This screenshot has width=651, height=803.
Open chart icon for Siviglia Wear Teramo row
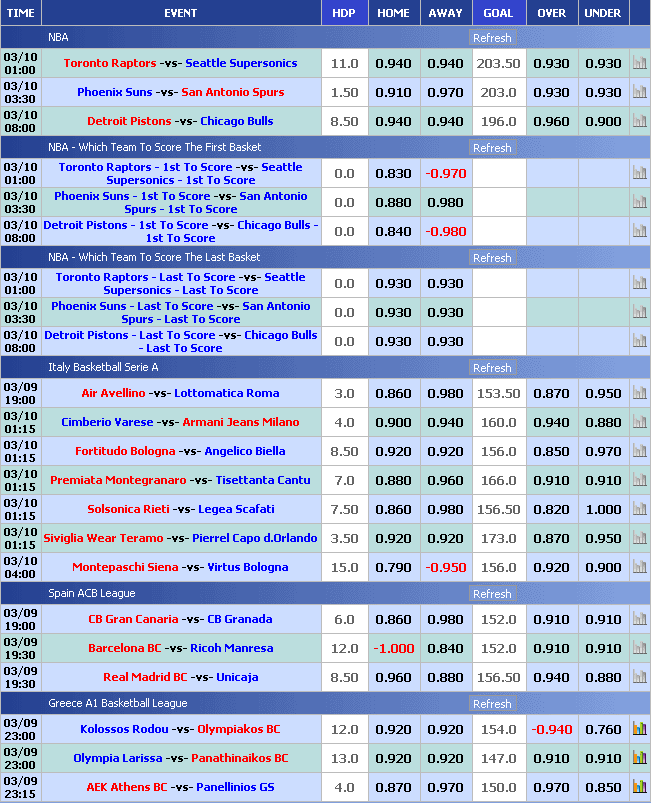tap(639, 538)
